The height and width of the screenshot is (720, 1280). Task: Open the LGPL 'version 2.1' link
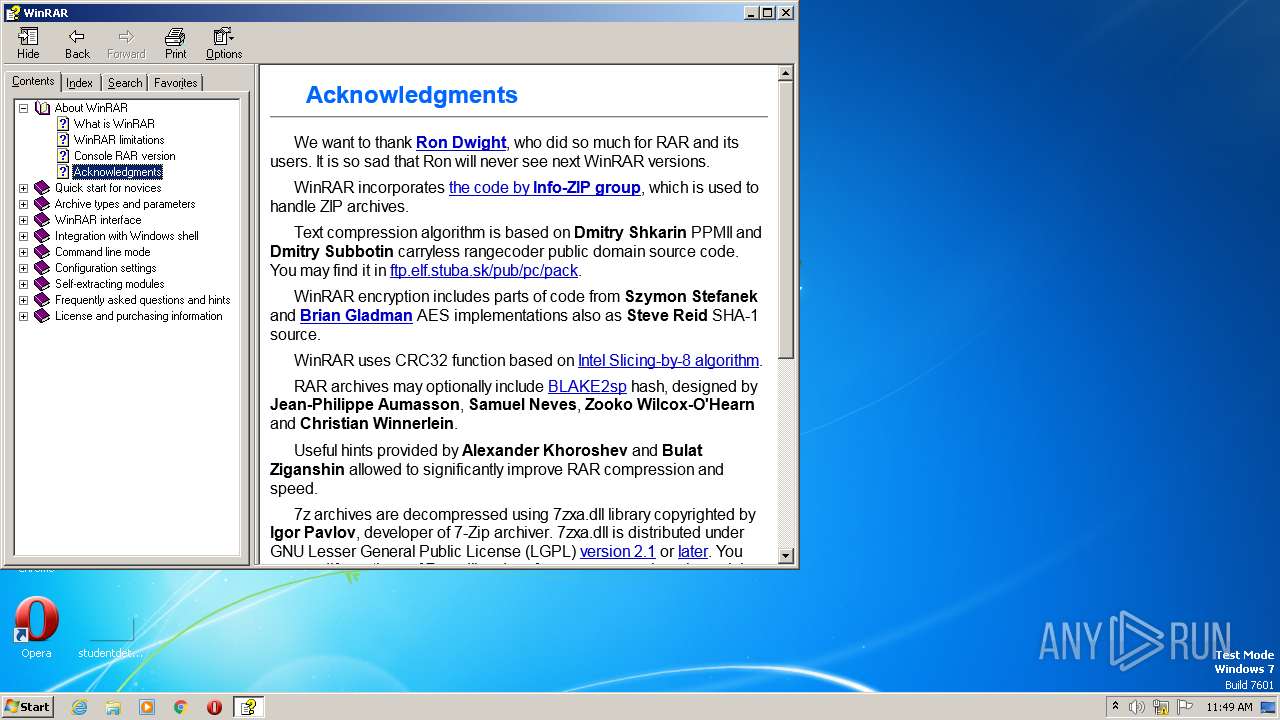coord(618,552)
